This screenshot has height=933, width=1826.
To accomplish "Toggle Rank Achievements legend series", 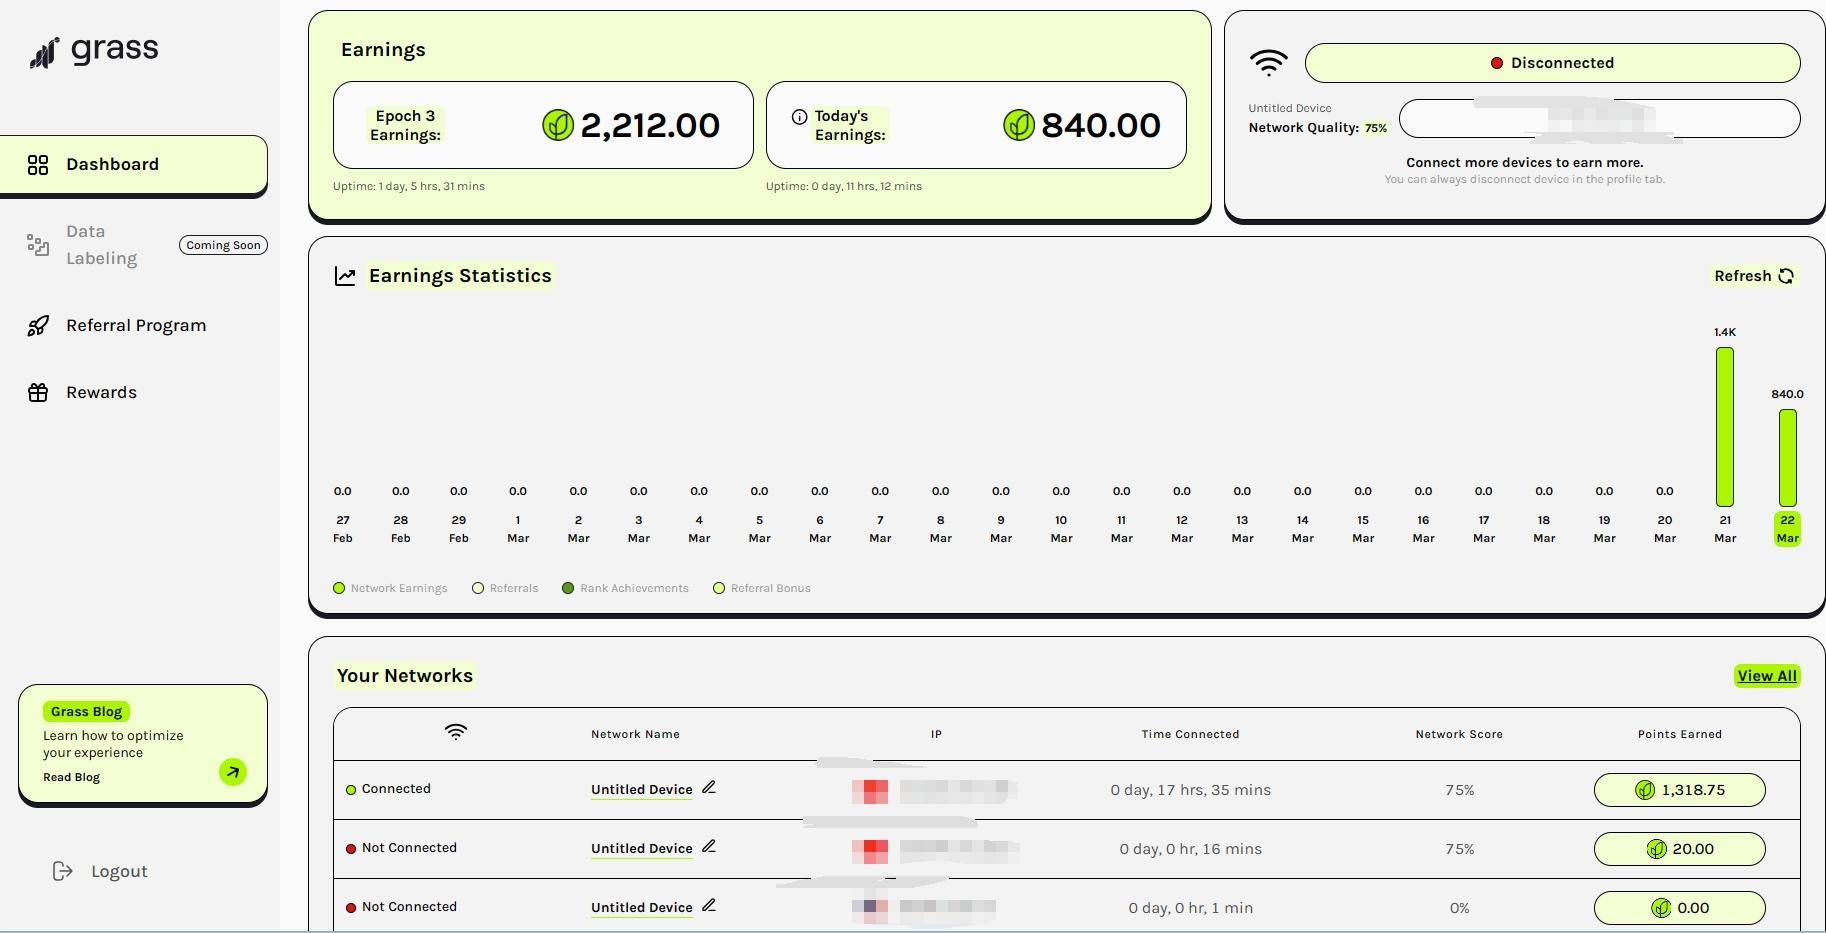I will (625, 588).
